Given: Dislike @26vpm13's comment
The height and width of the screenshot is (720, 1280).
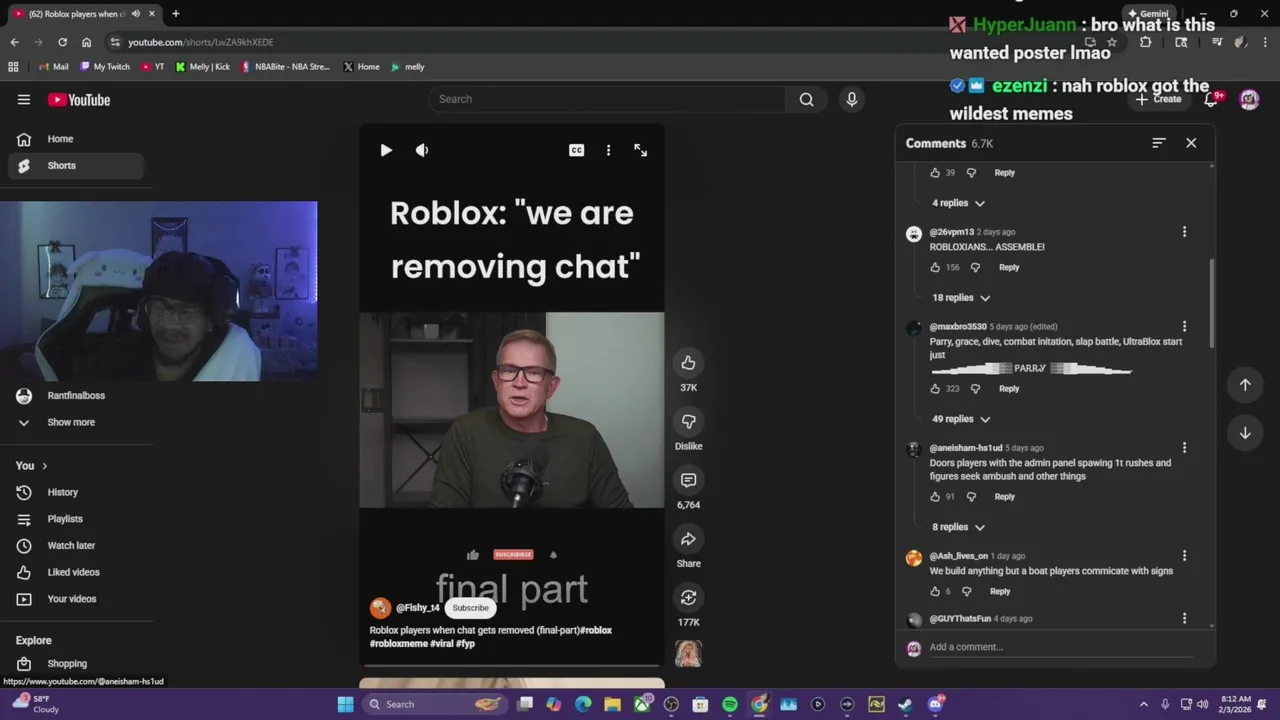Looking at the screenshot, I should (x=975, y=267).
